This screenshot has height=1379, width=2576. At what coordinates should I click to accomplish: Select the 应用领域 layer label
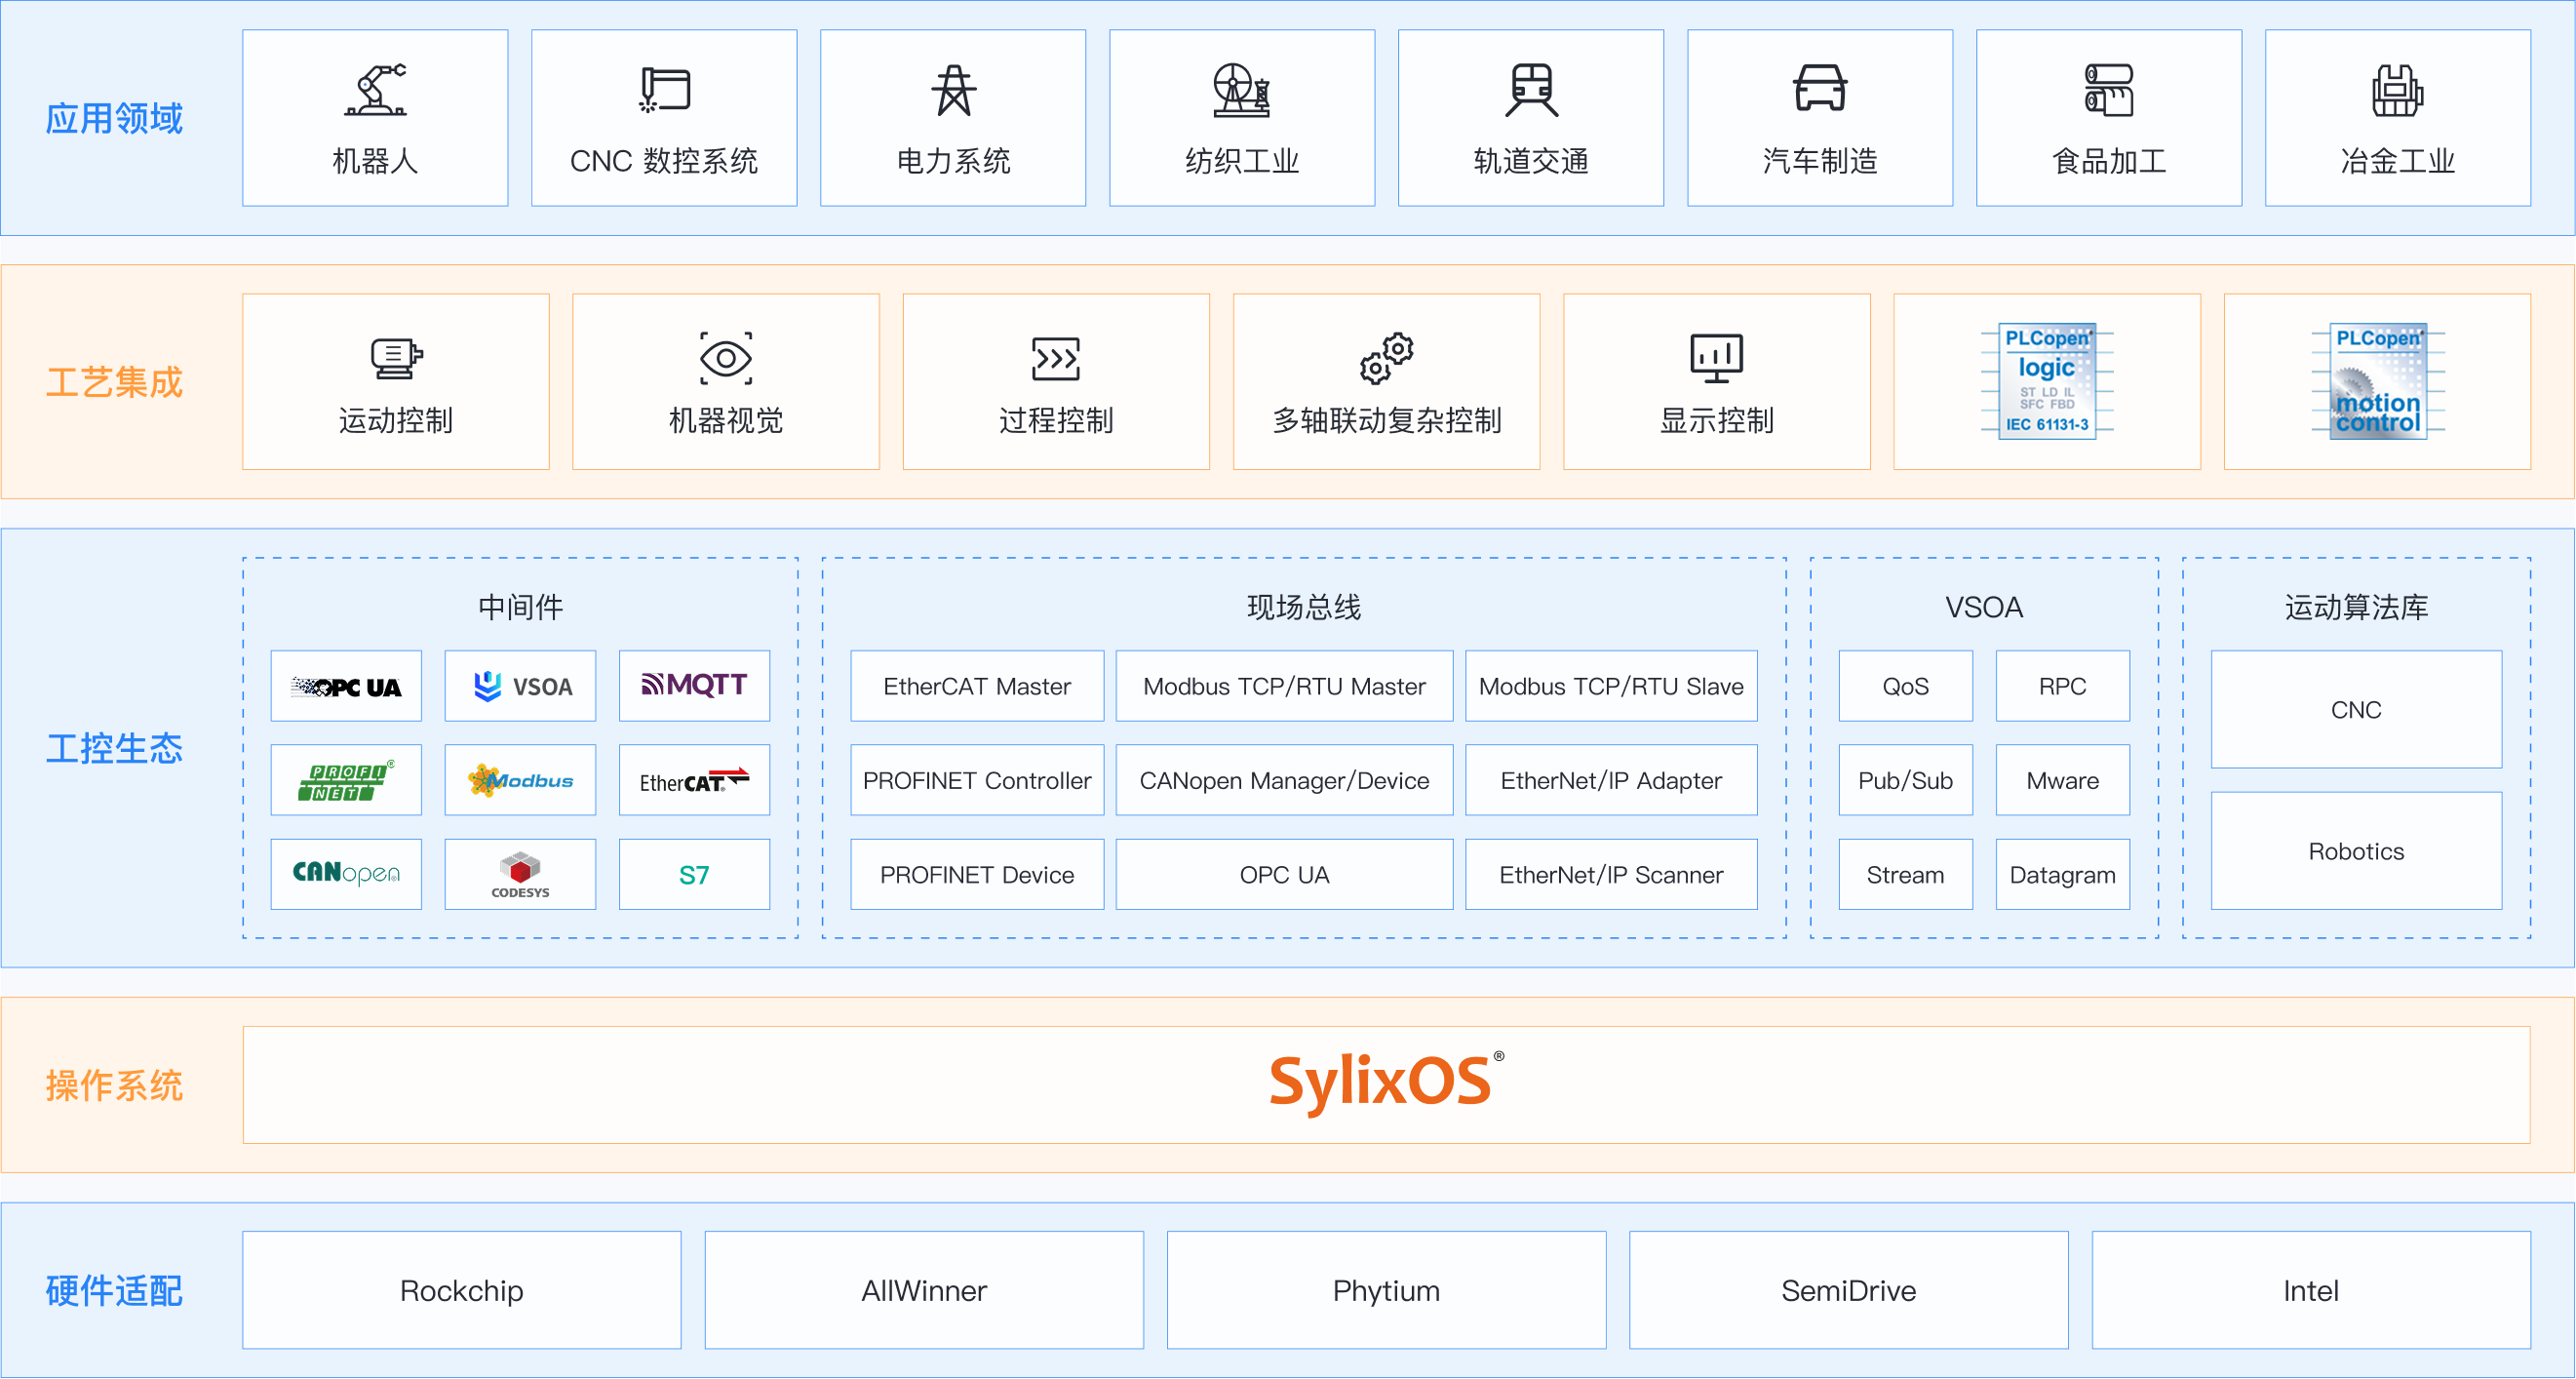point(114,118)
